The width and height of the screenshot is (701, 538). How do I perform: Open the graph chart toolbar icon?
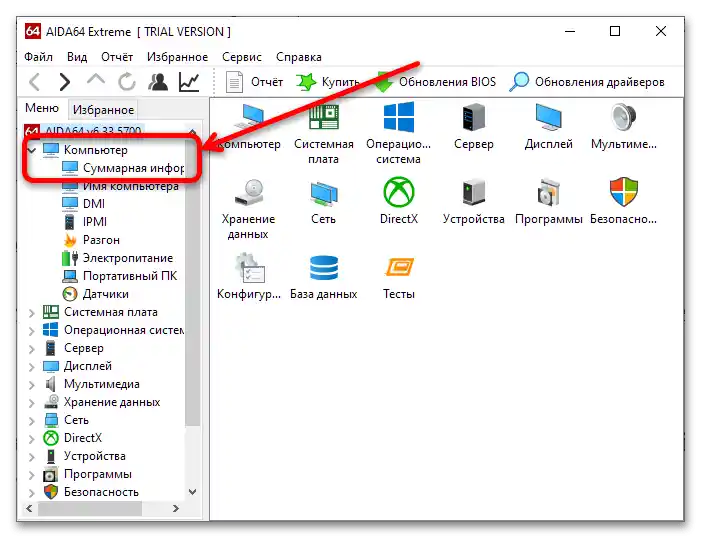pyautogui.click(x=189, y=82)
